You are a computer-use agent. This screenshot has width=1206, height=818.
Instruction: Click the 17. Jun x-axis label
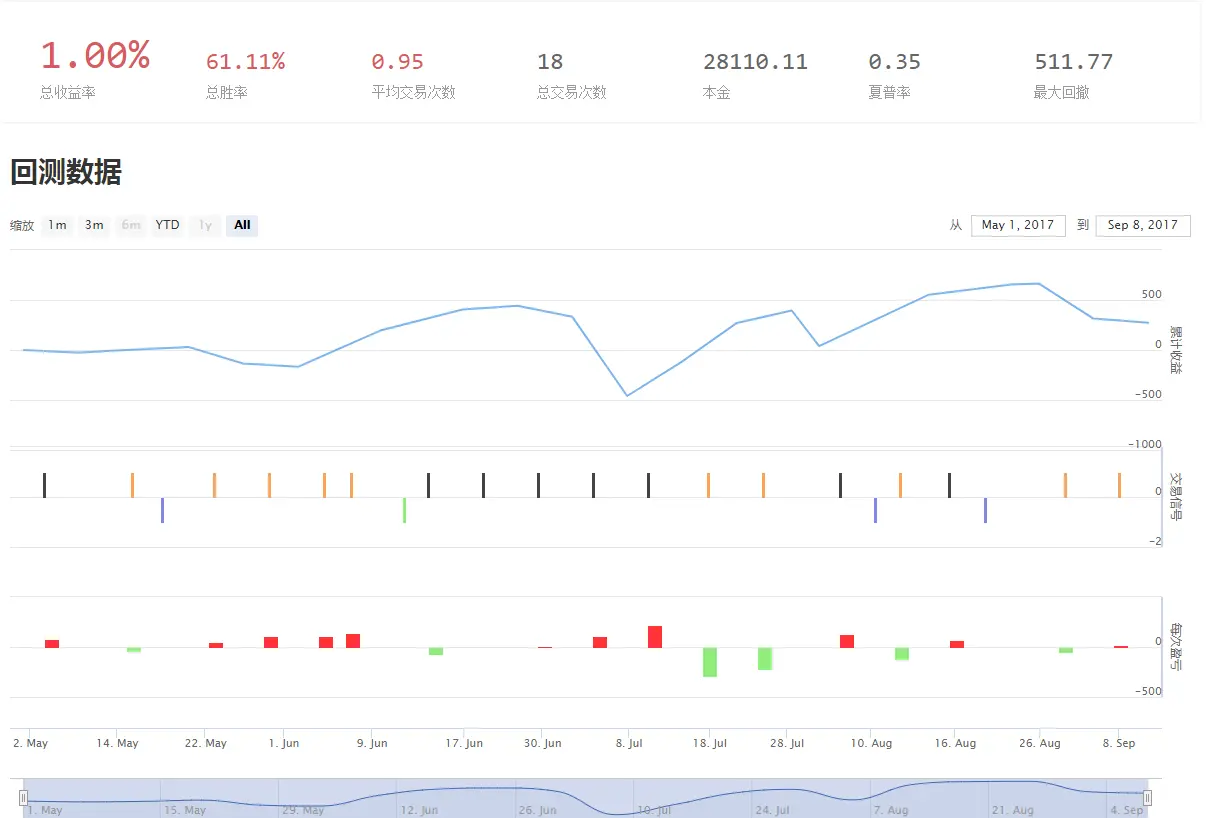pos(463,743)
